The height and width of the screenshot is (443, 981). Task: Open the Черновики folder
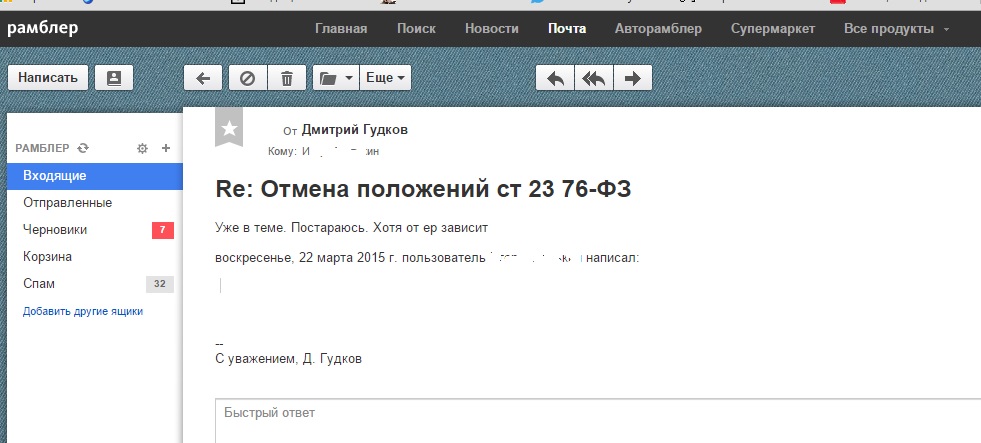click(55, 230)
